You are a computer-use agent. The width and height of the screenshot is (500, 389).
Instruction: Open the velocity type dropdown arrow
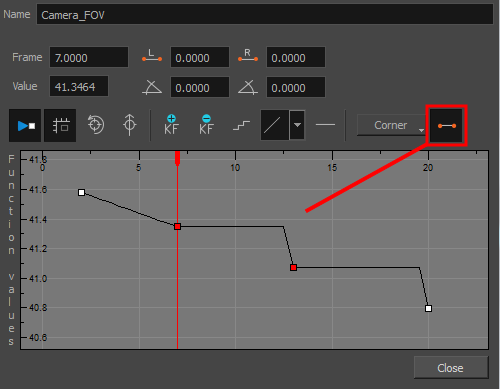coord(297,125)
